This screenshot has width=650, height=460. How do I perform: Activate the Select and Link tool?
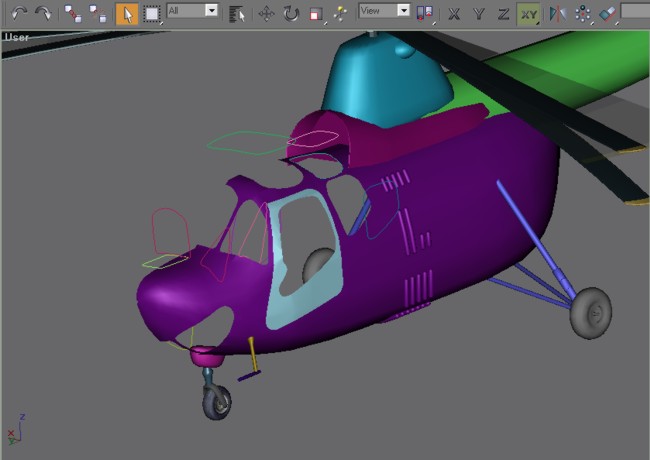coord(73,13)
